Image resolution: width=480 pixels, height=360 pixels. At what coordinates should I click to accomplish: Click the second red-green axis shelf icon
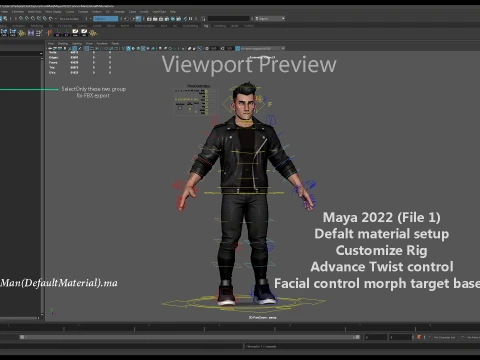(x=67, y=33)
